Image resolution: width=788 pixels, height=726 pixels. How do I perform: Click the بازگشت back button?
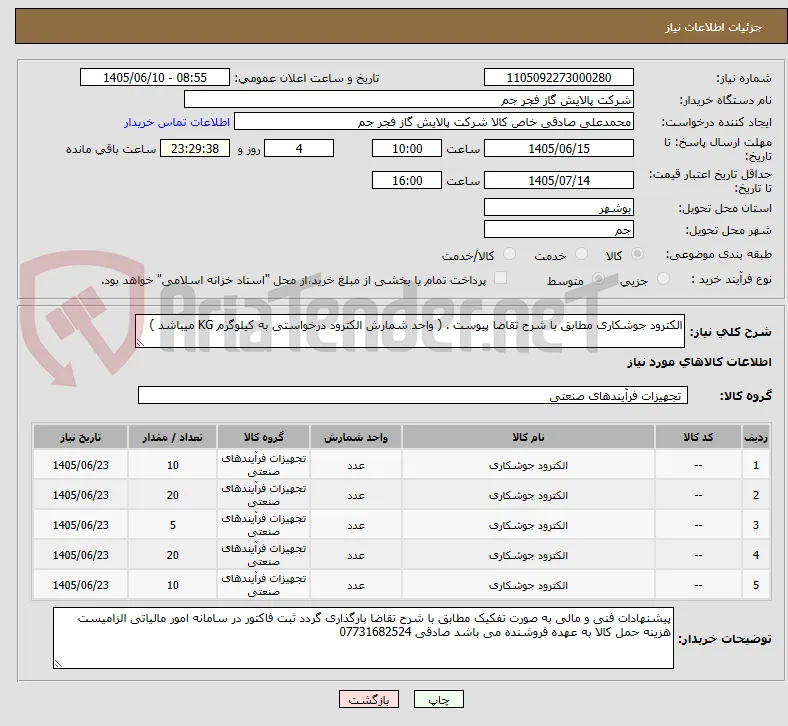click(x=369, y=699)
